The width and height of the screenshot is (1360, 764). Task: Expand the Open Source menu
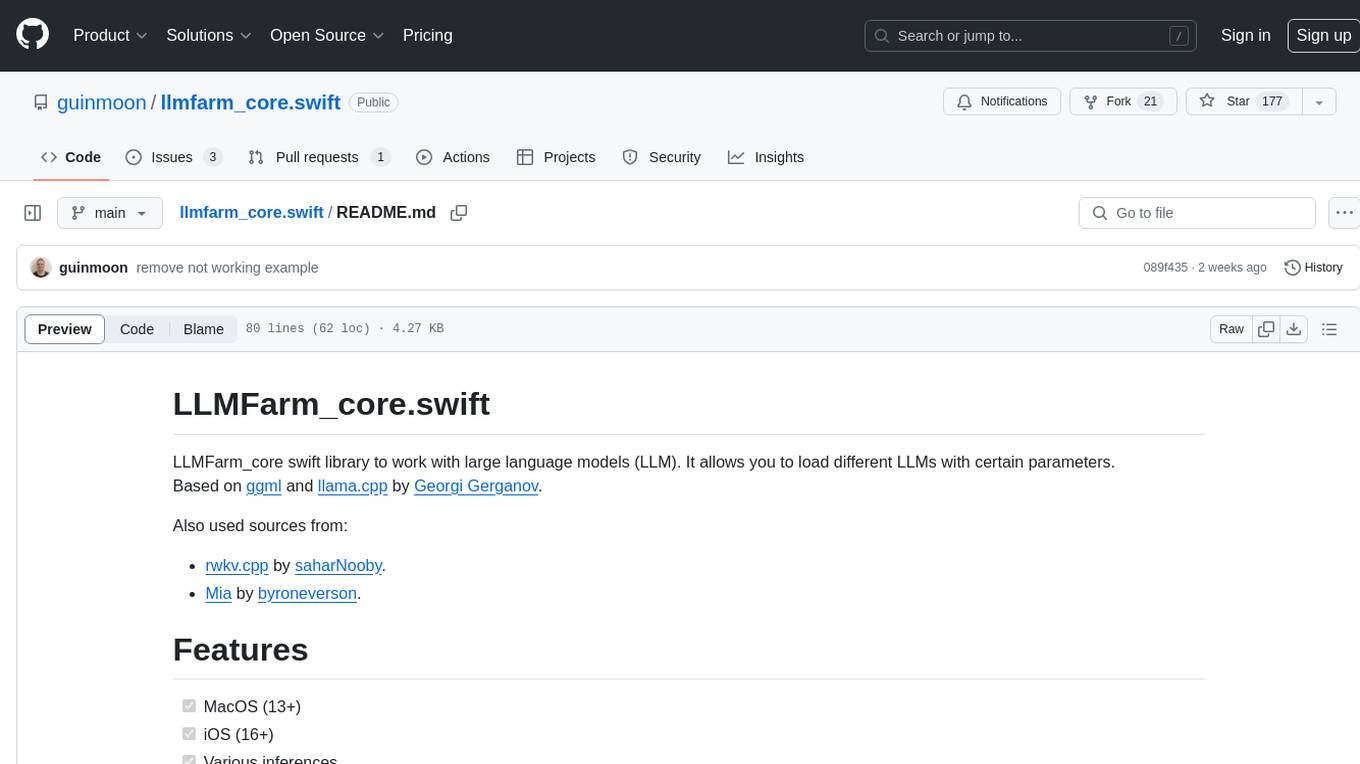(327, 35)
